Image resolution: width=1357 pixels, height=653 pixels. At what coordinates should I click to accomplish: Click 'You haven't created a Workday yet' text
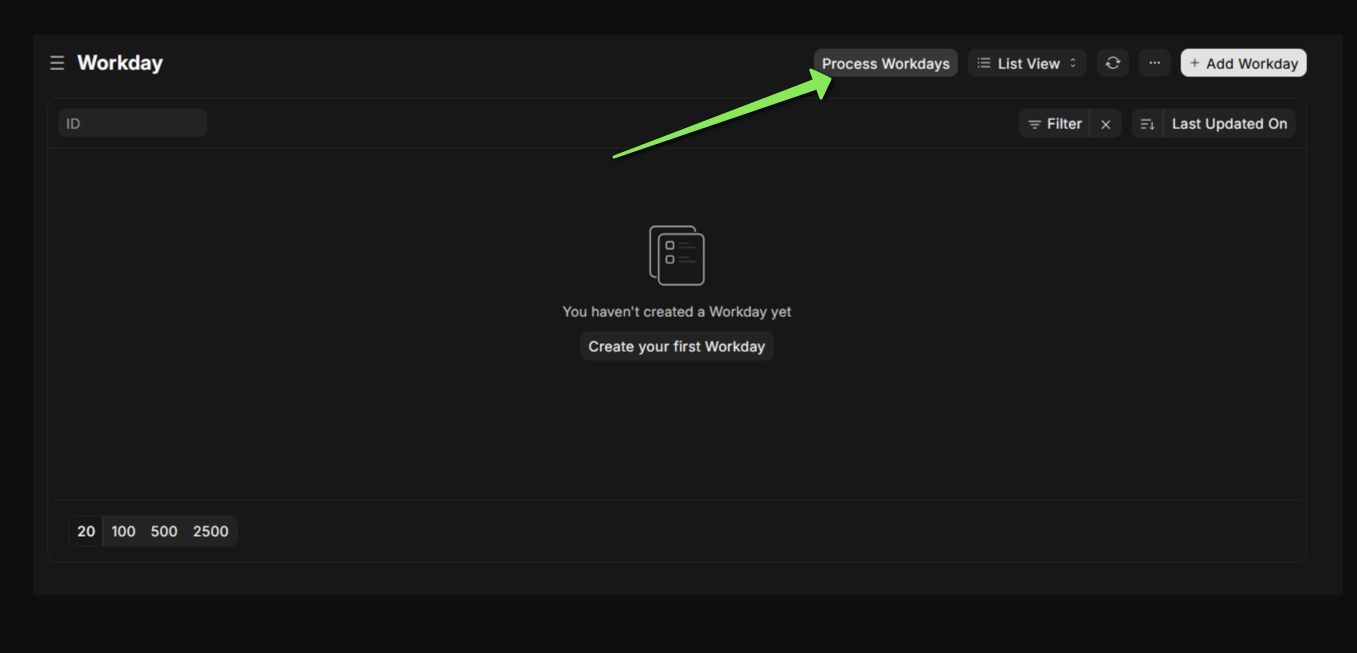[677, 312]
